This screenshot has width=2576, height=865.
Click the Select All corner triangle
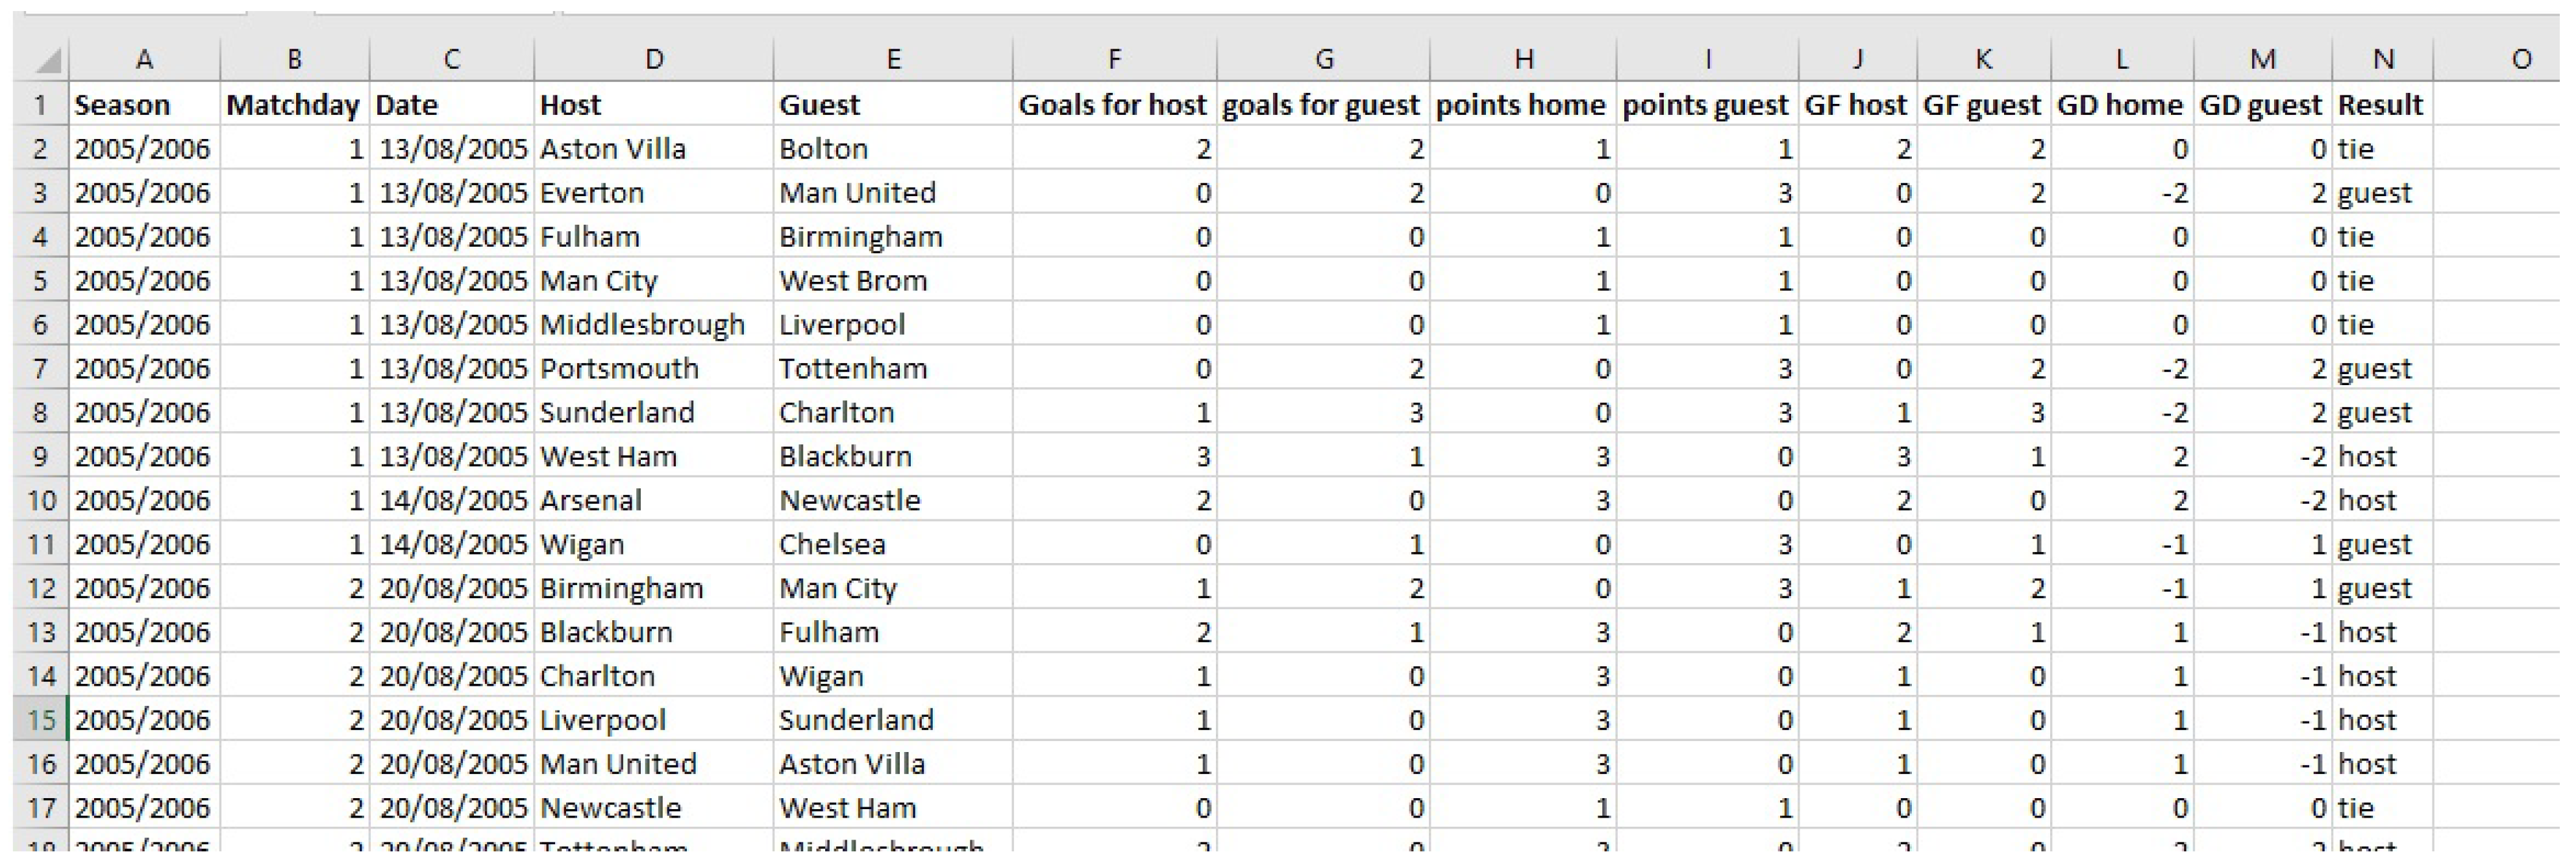point(48,61)
